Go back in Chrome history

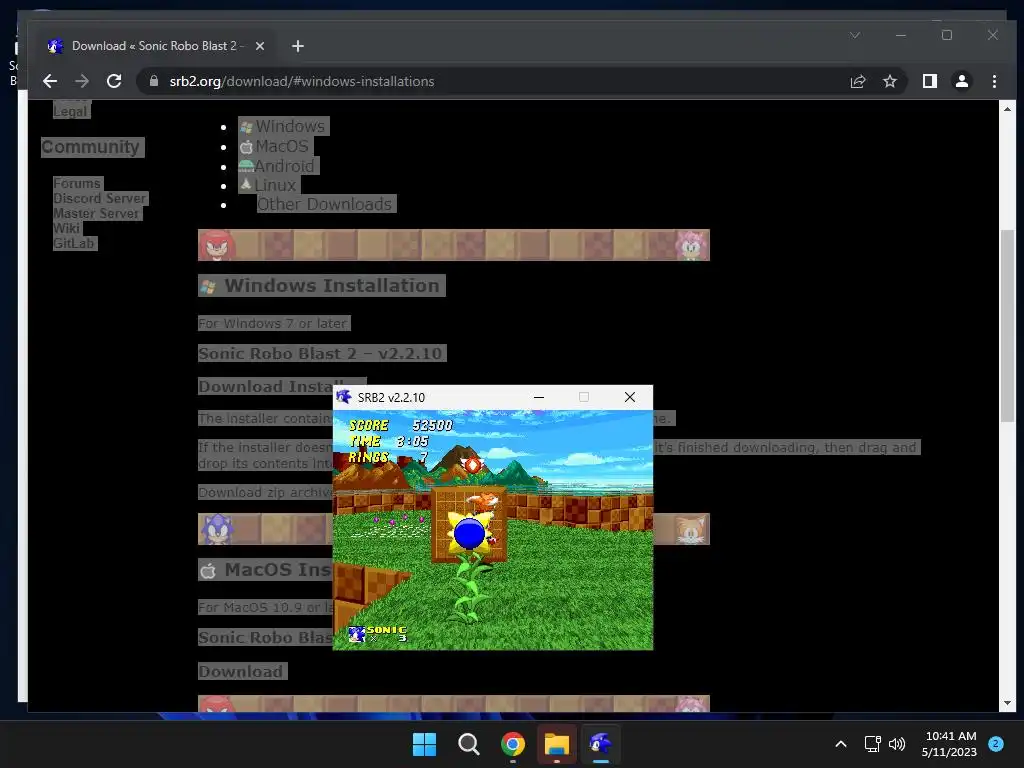[x=50, y=81]
